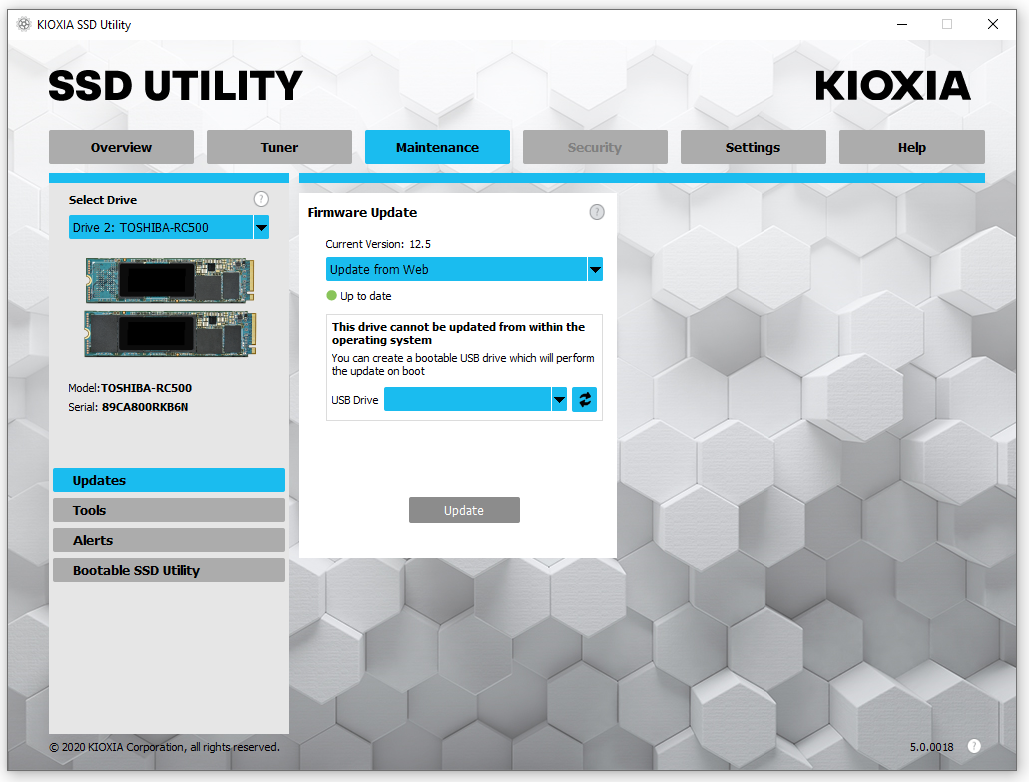1029x782 pixels.
Task: Click the help icon beside version 5.0.0018
Action: point(974,746)
